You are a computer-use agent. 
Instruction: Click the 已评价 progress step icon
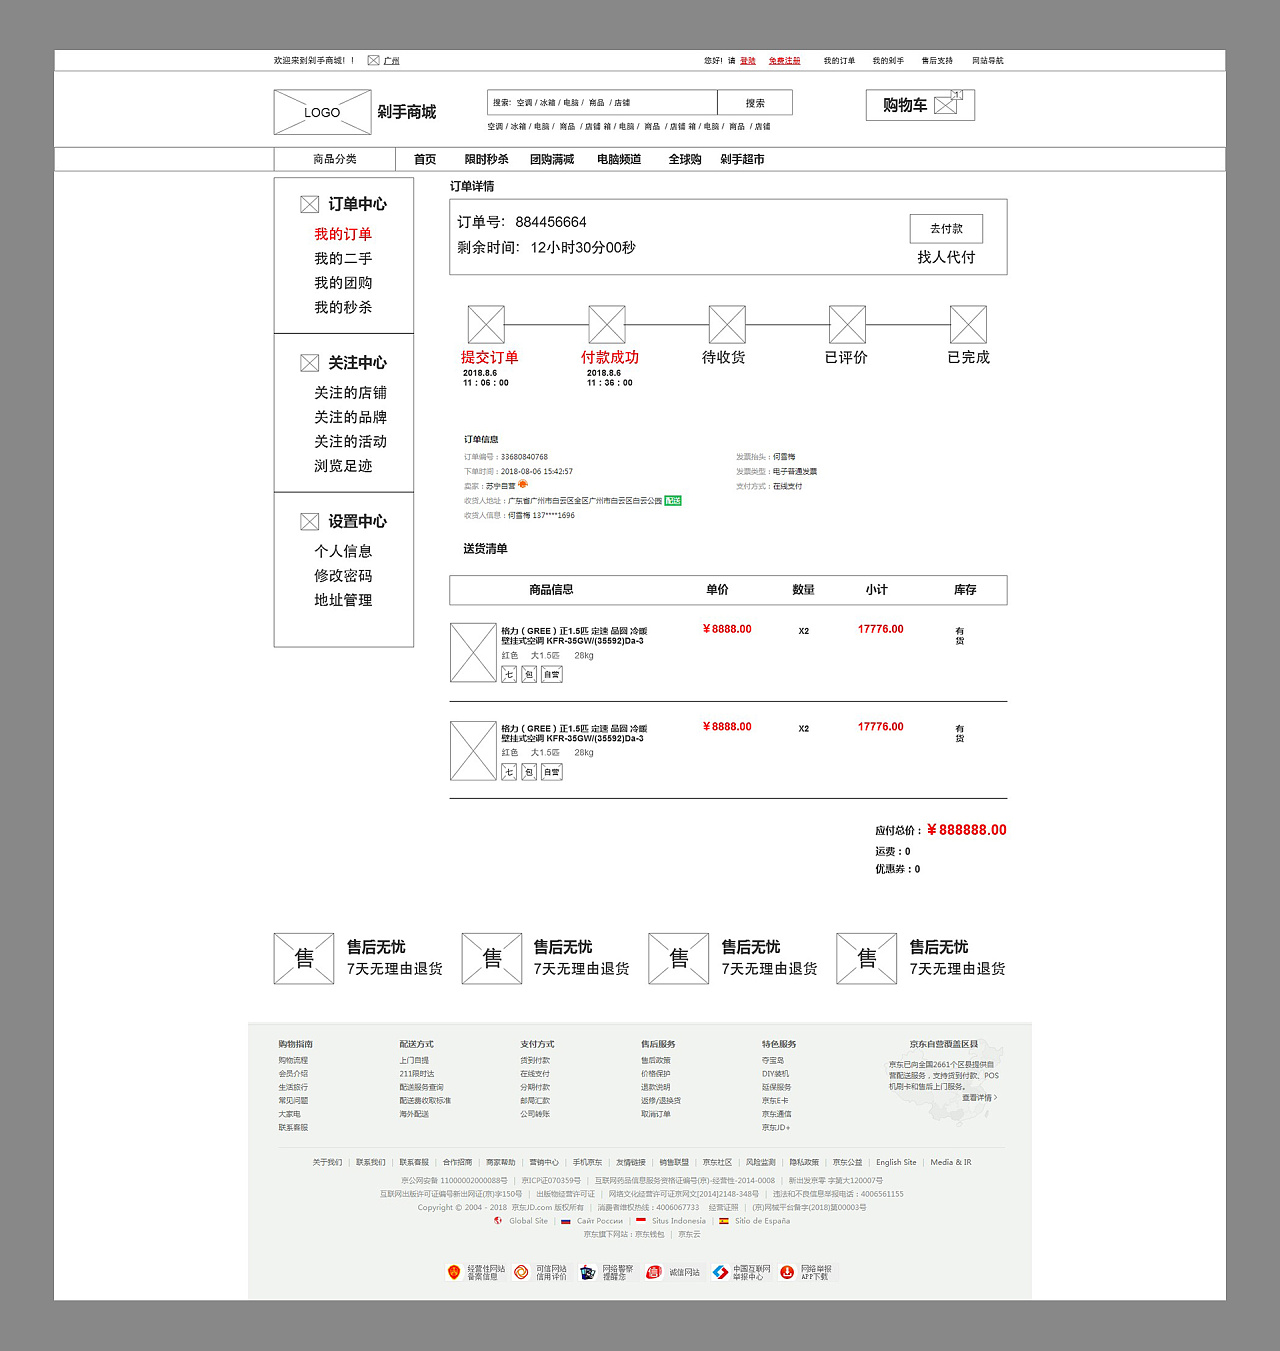[x=847, y=325]
